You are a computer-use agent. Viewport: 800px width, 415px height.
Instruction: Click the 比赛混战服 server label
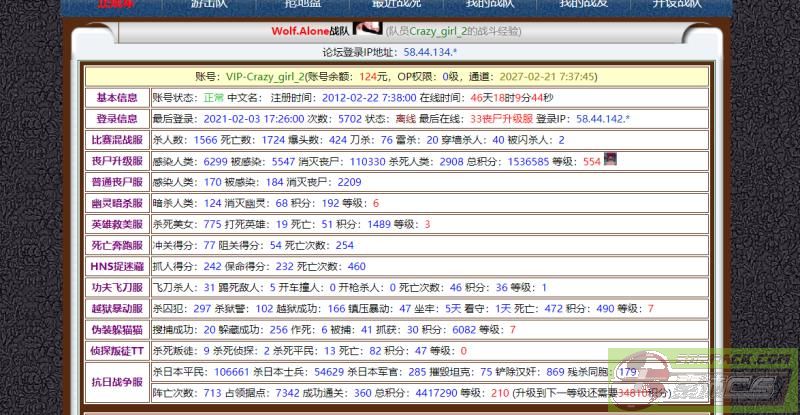[116, 140]
